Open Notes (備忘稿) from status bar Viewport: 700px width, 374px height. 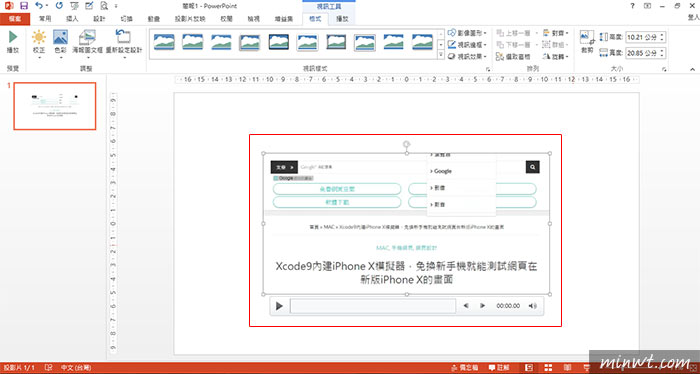point(466,368)
